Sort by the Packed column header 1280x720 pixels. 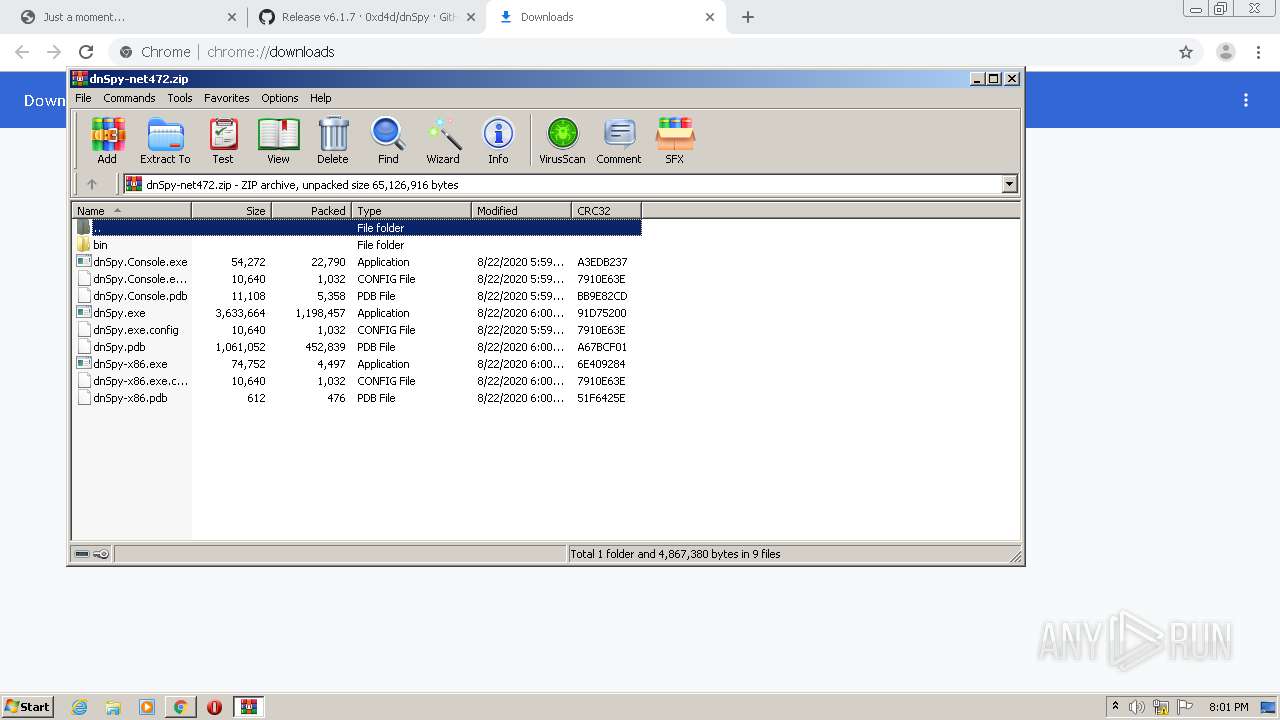311,210
